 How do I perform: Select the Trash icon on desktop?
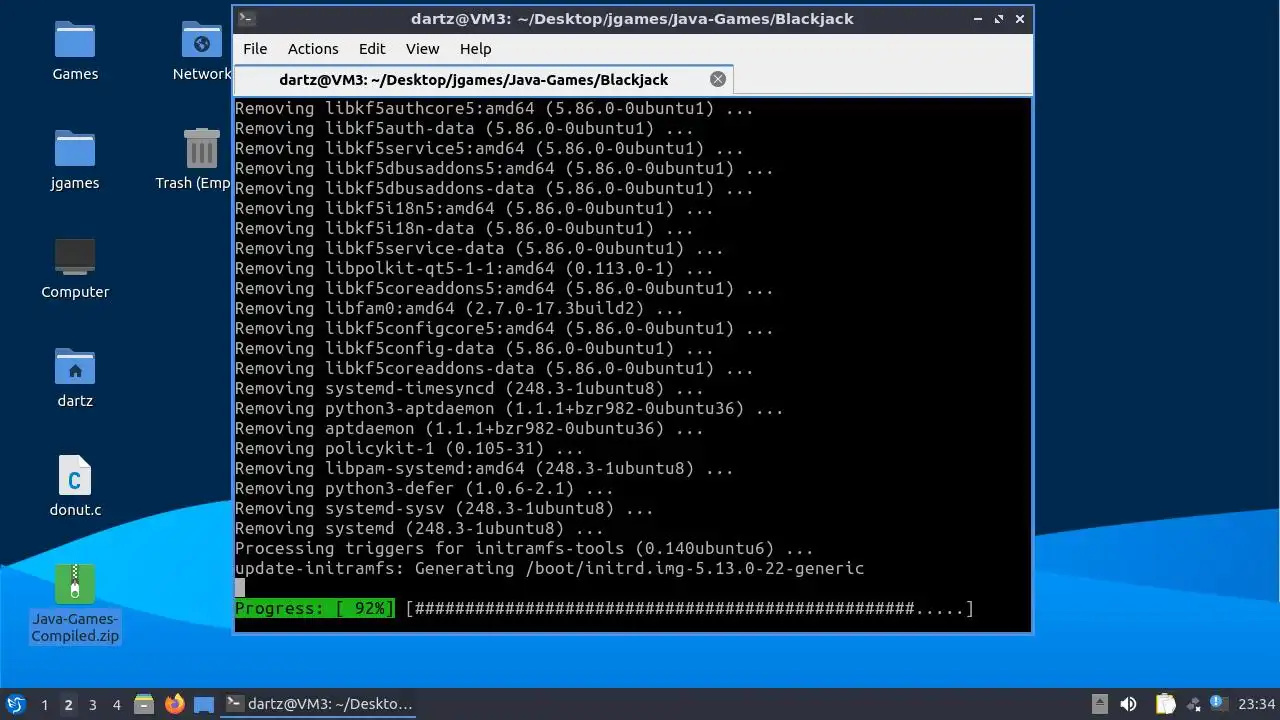[201, 160]
